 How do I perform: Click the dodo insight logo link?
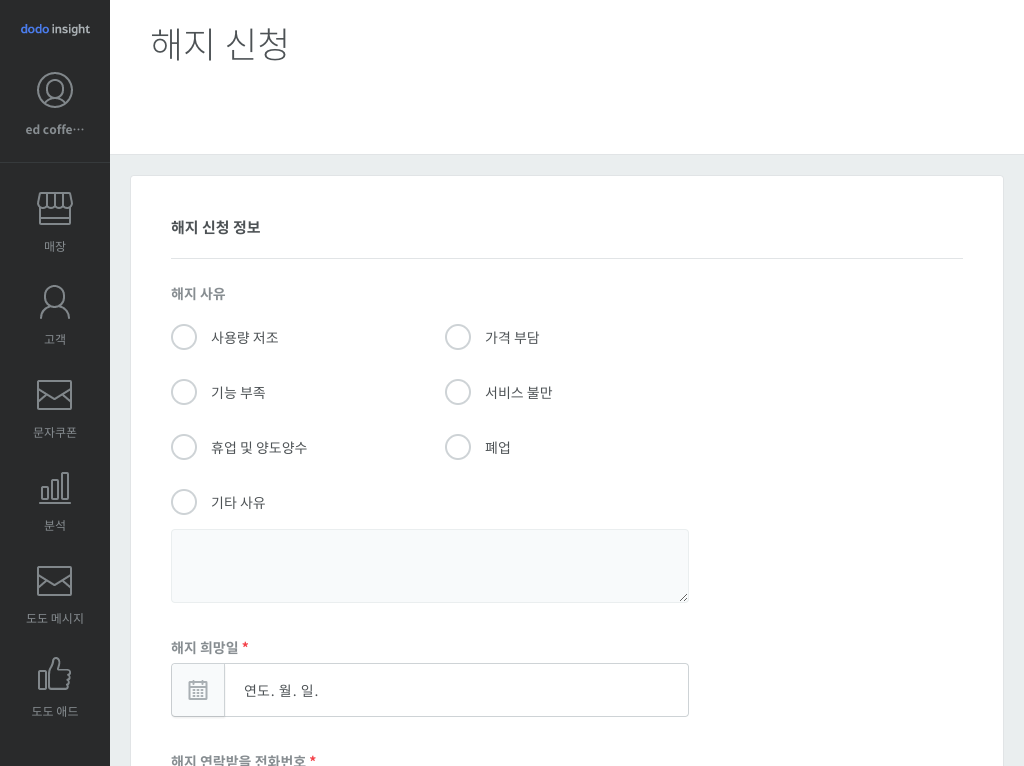point(55,29)
